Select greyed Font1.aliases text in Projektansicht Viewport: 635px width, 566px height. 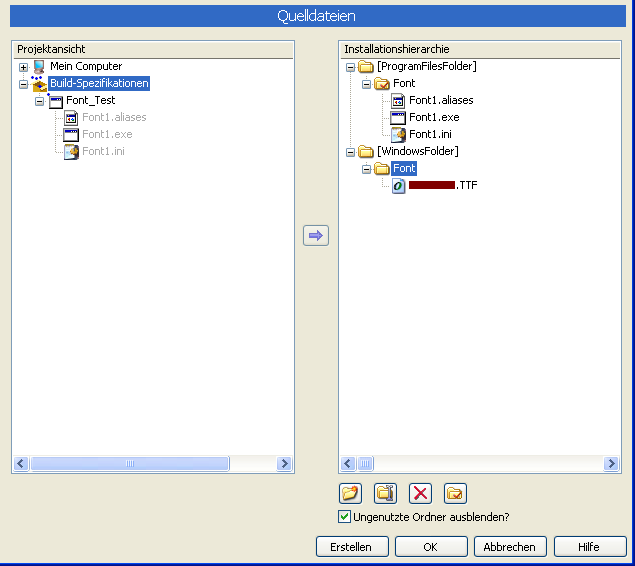(114, 117)
